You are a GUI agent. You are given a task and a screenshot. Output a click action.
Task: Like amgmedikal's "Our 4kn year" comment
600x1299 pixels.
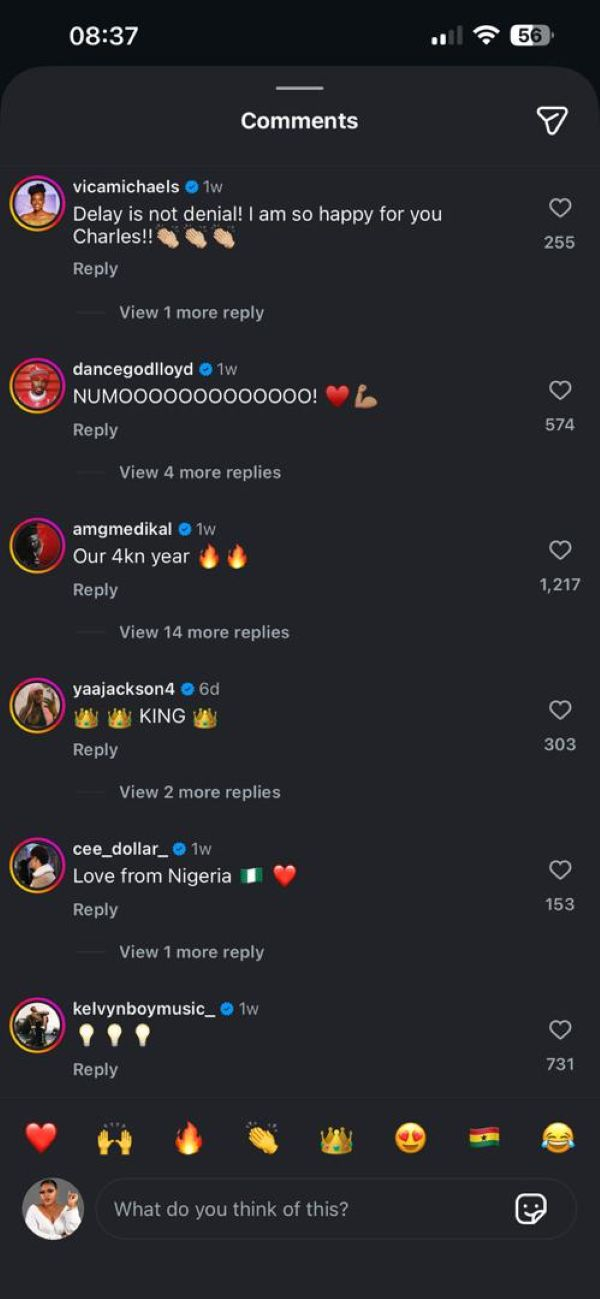click(x=560, y=550)
